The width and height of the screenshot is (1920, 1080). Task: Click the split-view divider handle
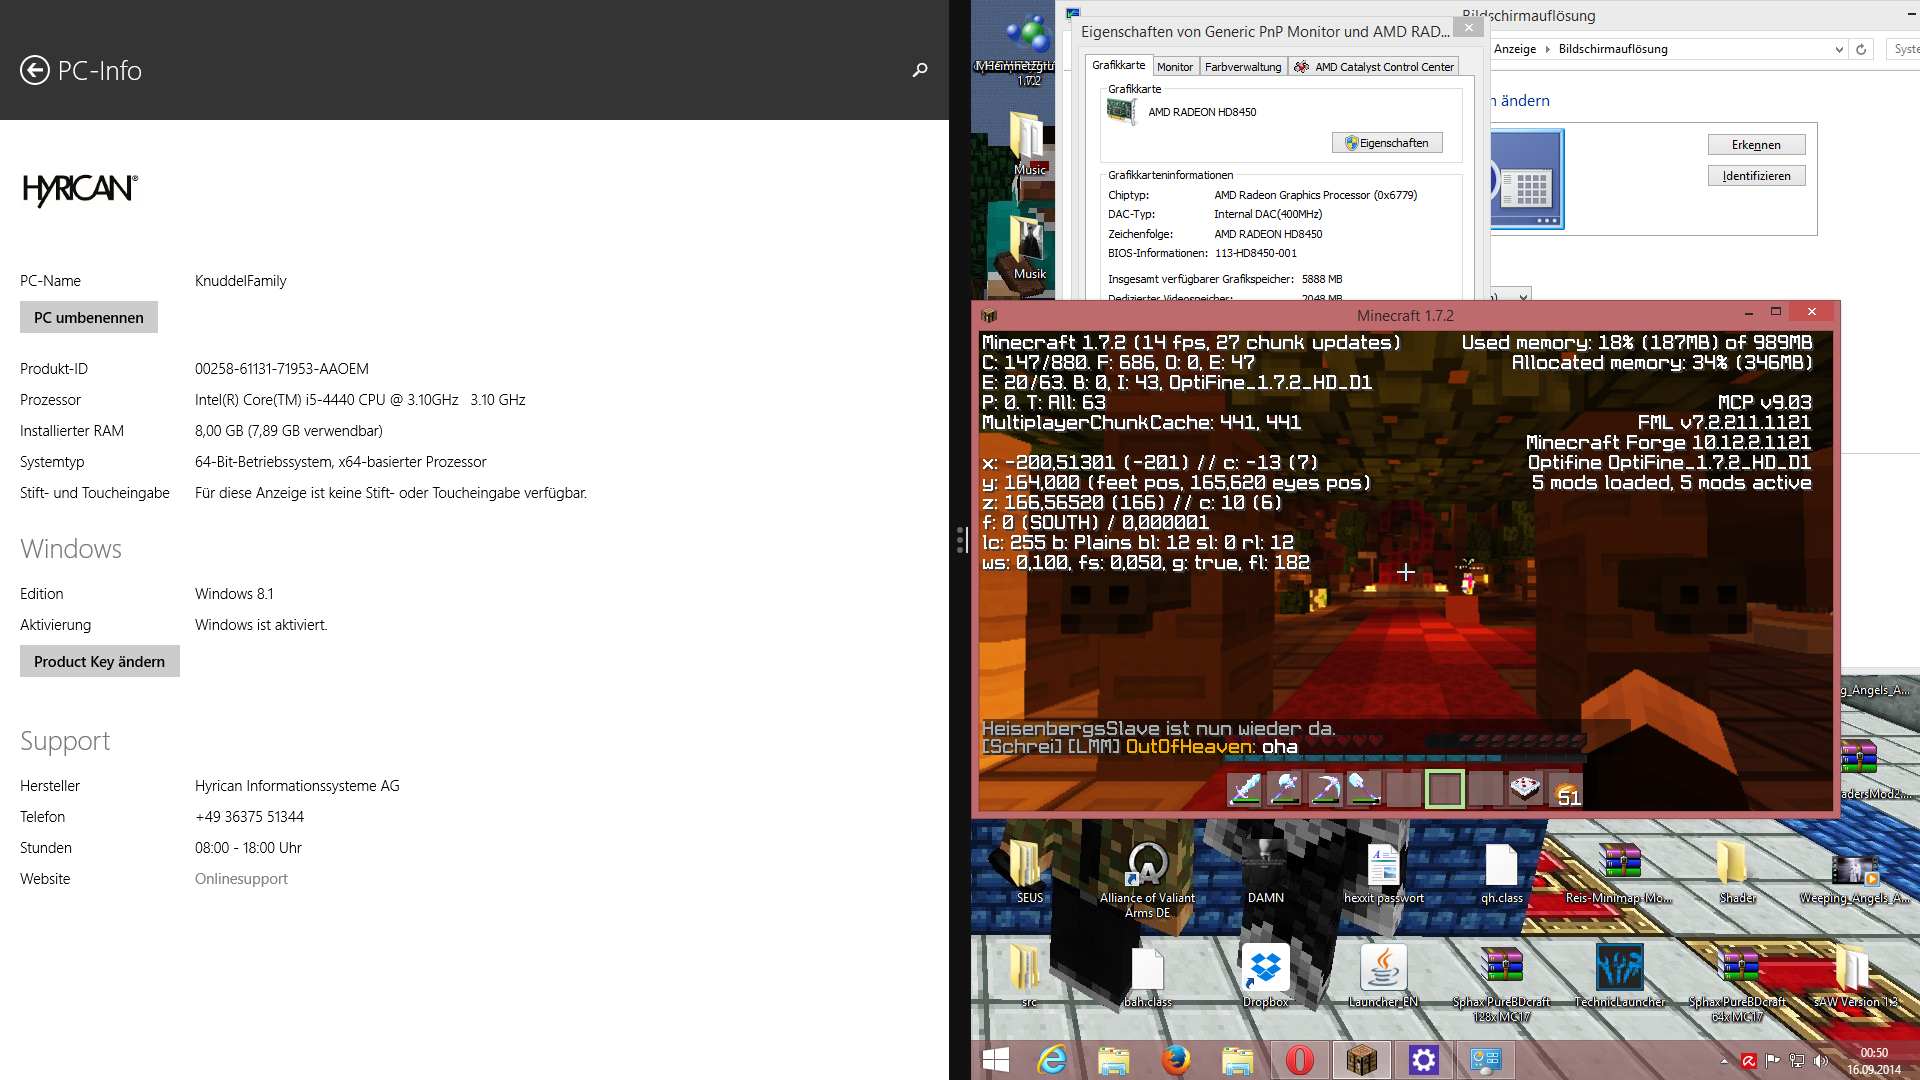coord(961,540)
